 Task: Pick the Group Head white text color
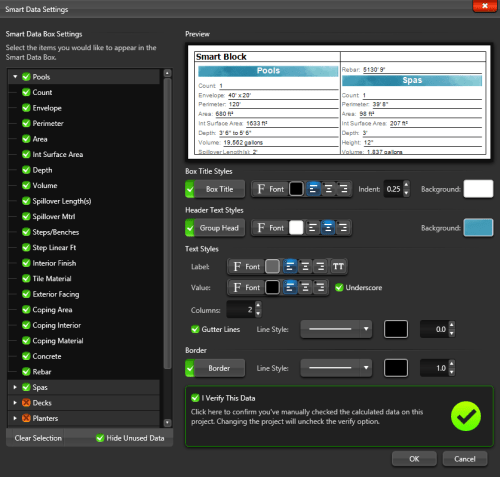tap(296, 228)
